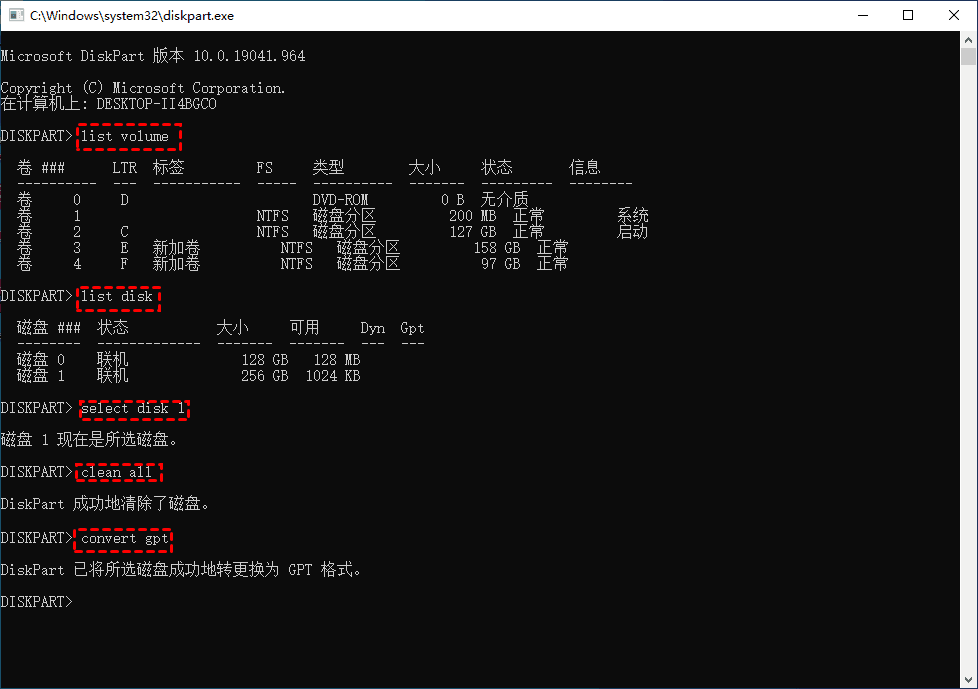Click the '启动' info entry

tap(632, 232)
